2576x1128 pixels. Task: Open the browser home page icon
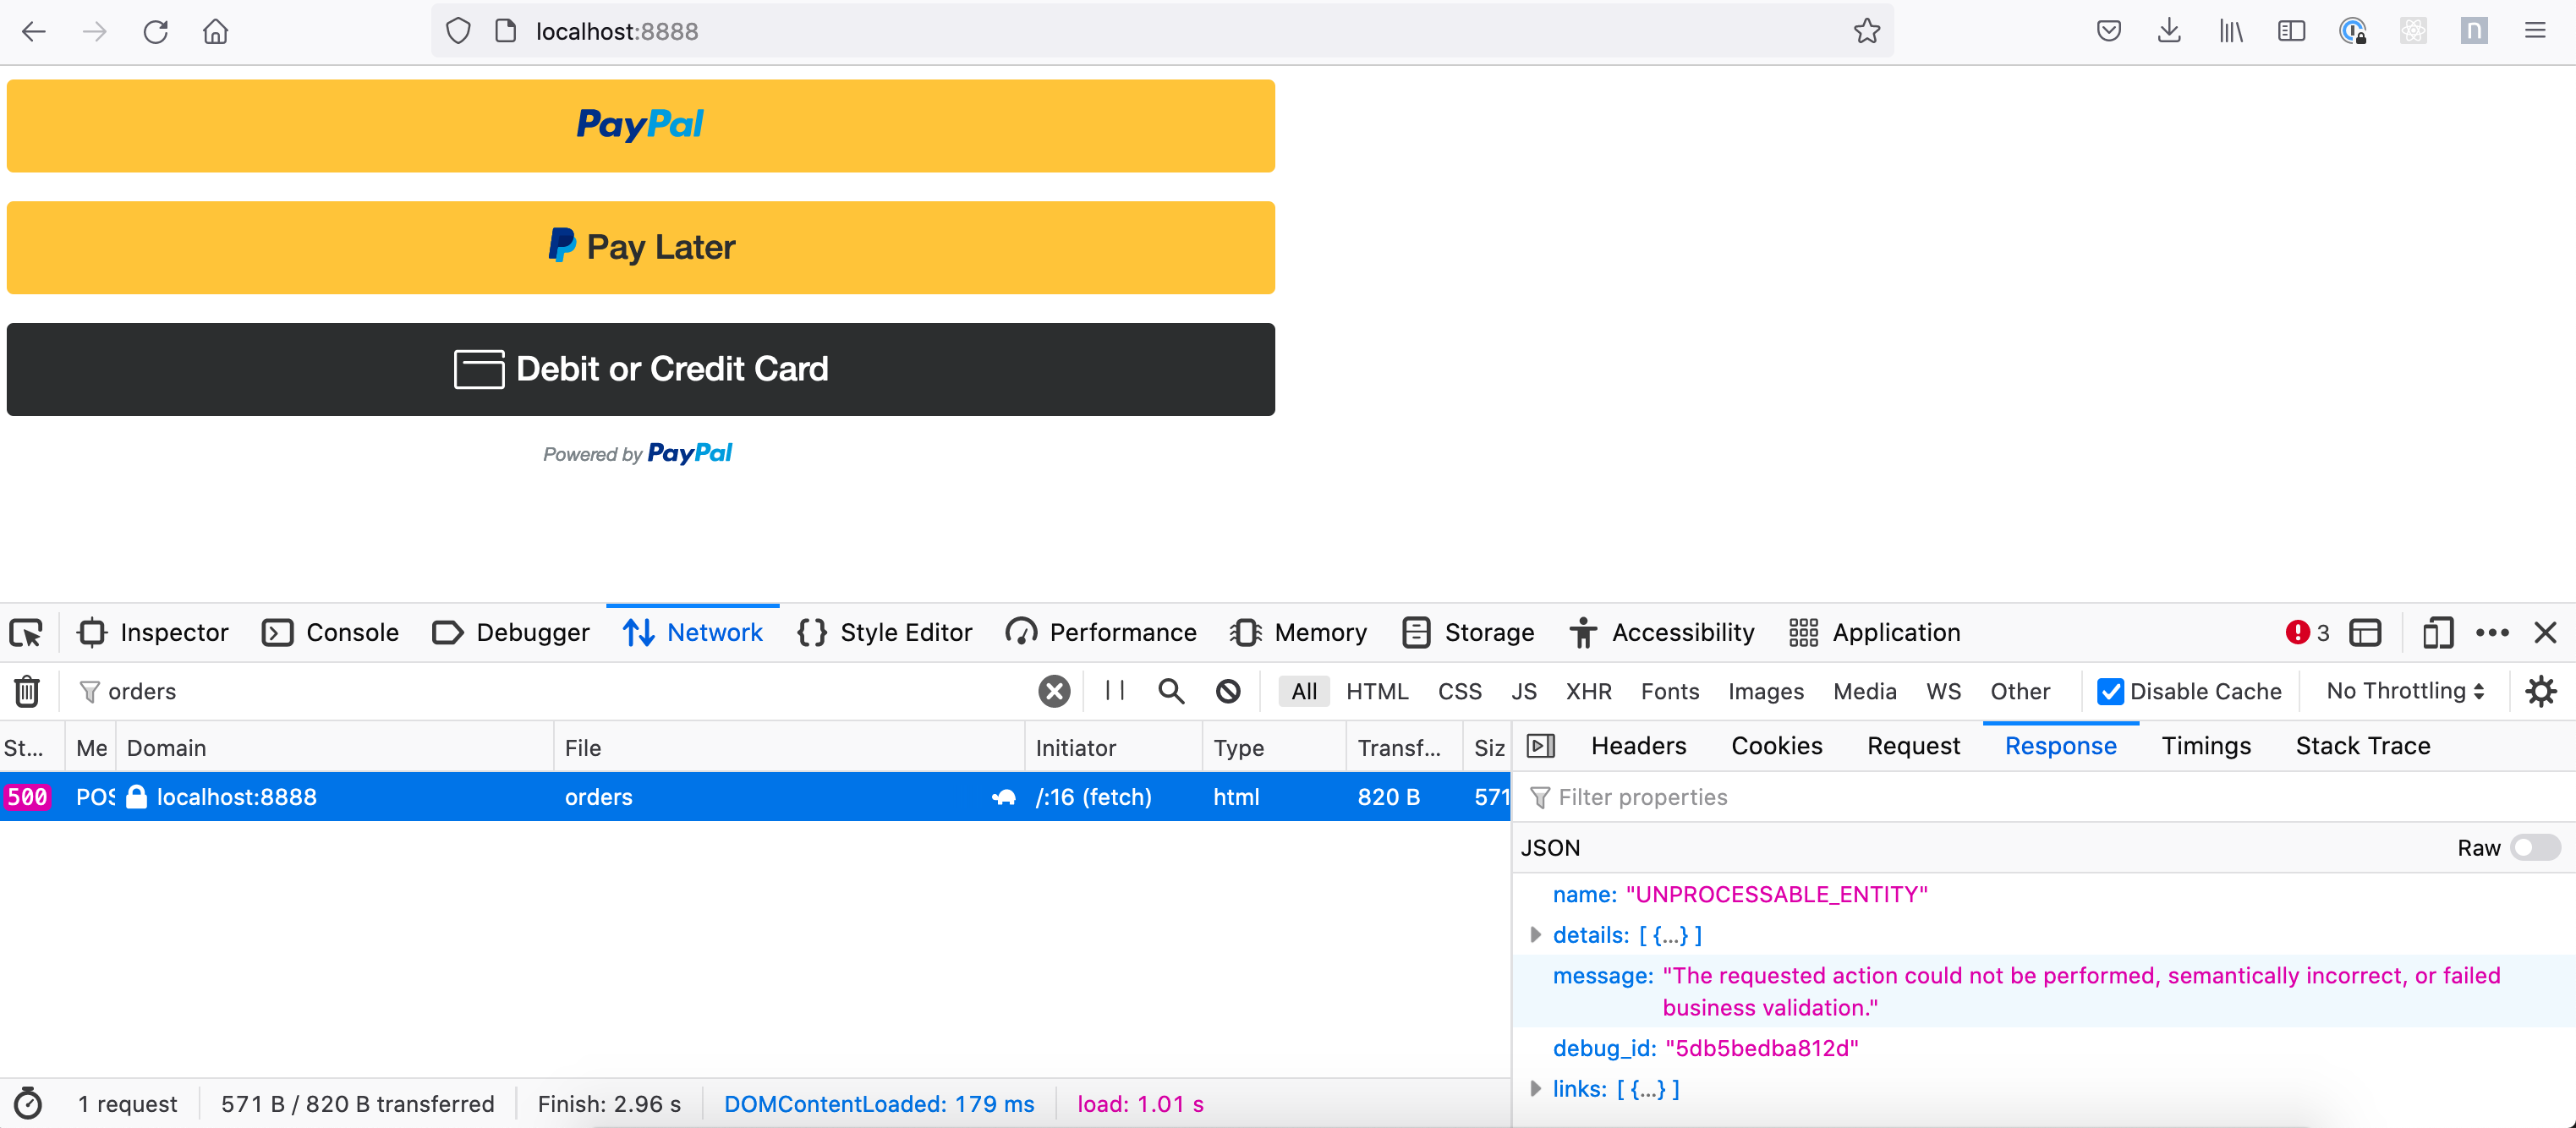[216, 32]
